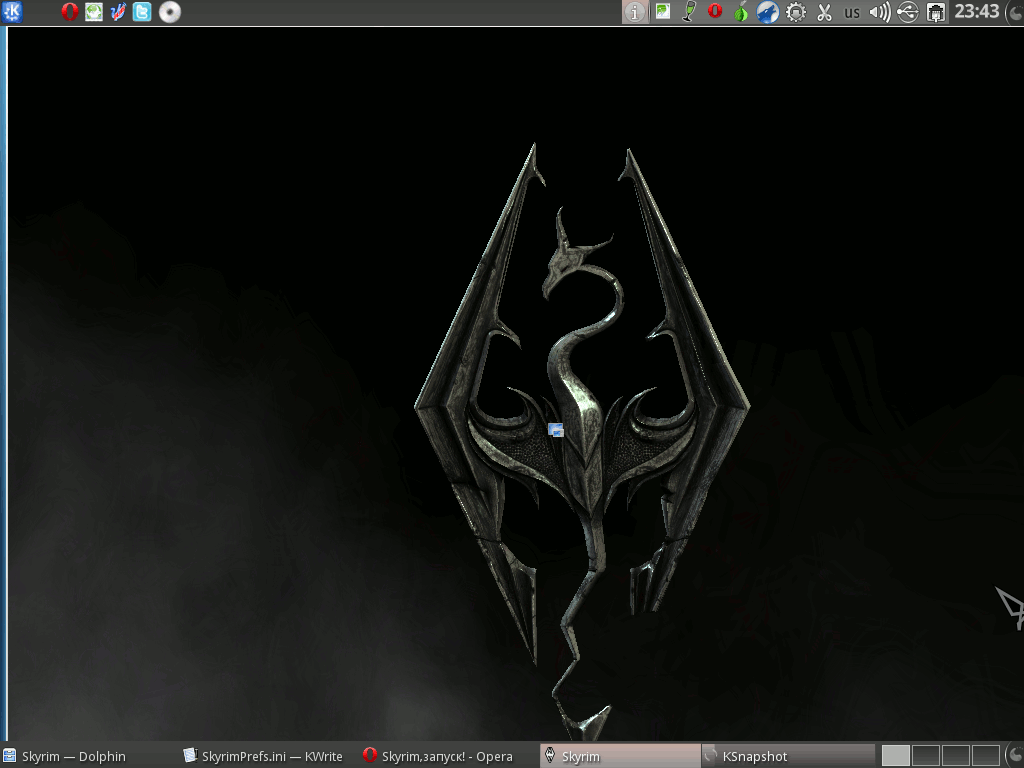Switch to third virtual desktop in pager
This screenshot has height=768, width=1024.
click(x=955, y=756)
